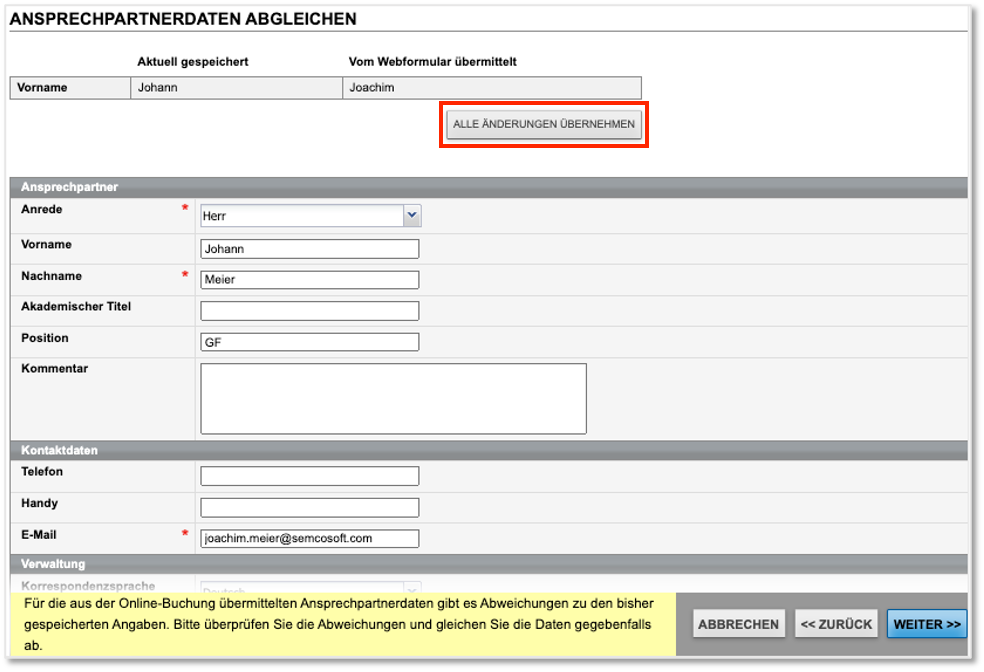Click into the Akademischer Titel field

point(309,311)
